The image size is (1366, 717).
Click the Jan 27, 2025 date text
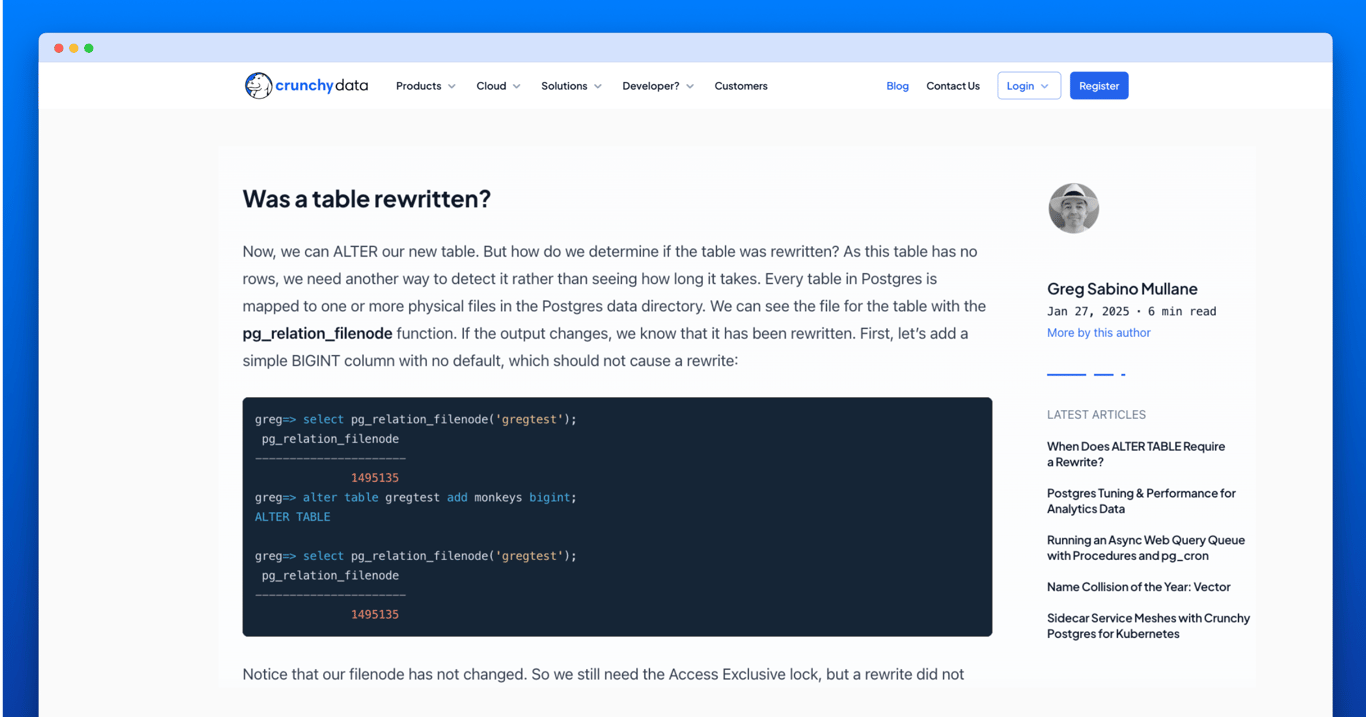click(1089, 311)
